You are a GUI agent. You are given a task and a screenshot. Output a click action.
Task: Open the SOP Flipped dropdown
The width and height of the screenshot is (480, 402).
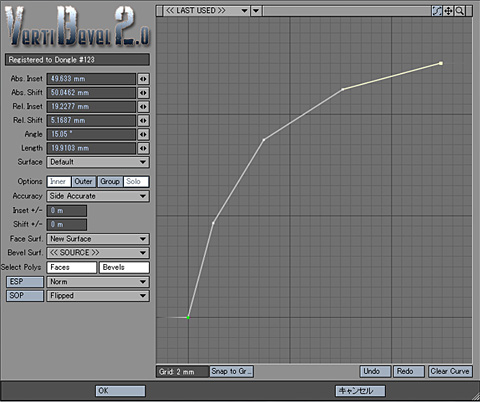(x=98, y=296)
